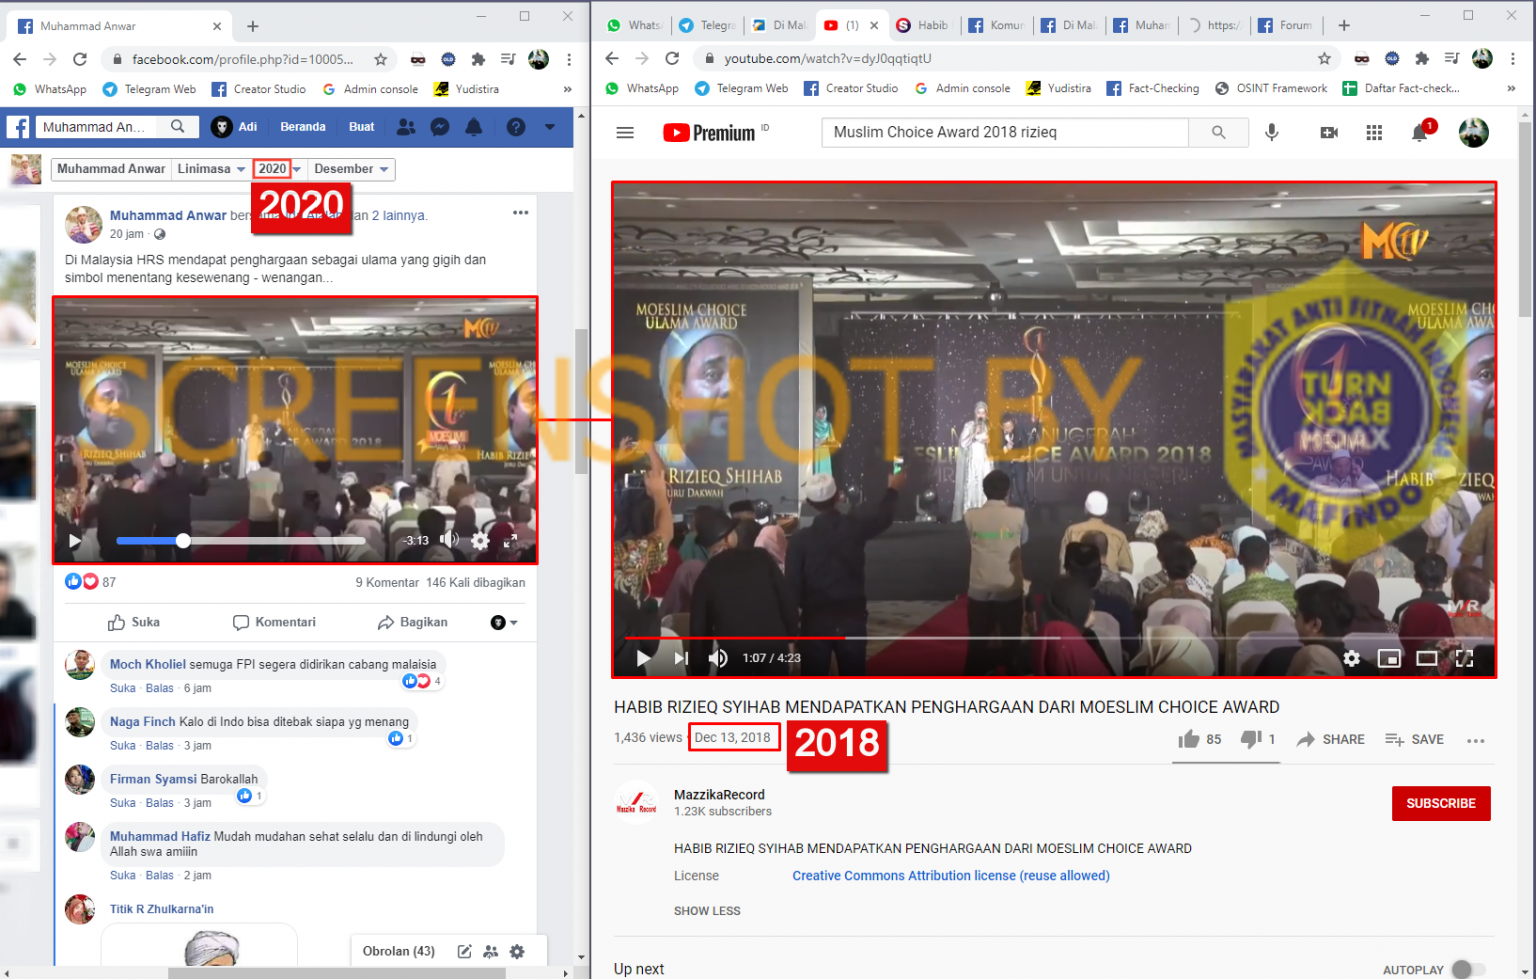Go to Facebook Beranda

tap(303, 127)
